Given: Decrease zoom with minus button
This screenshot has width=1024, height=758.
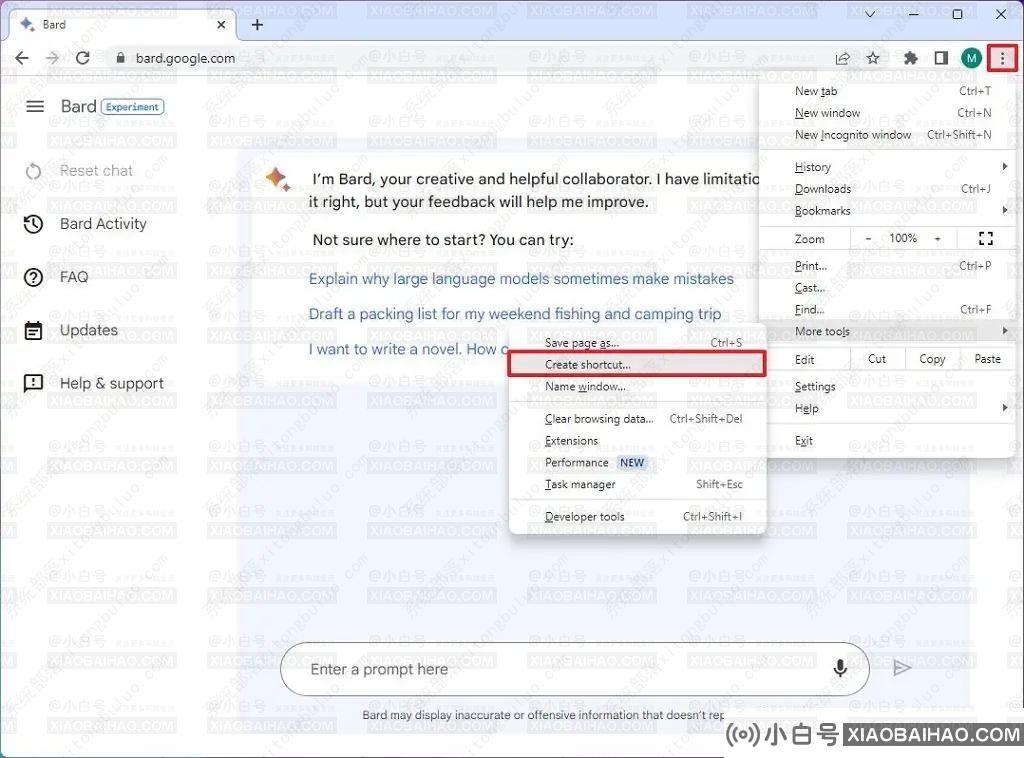Looking at the screenshot, I should (868, 239).
